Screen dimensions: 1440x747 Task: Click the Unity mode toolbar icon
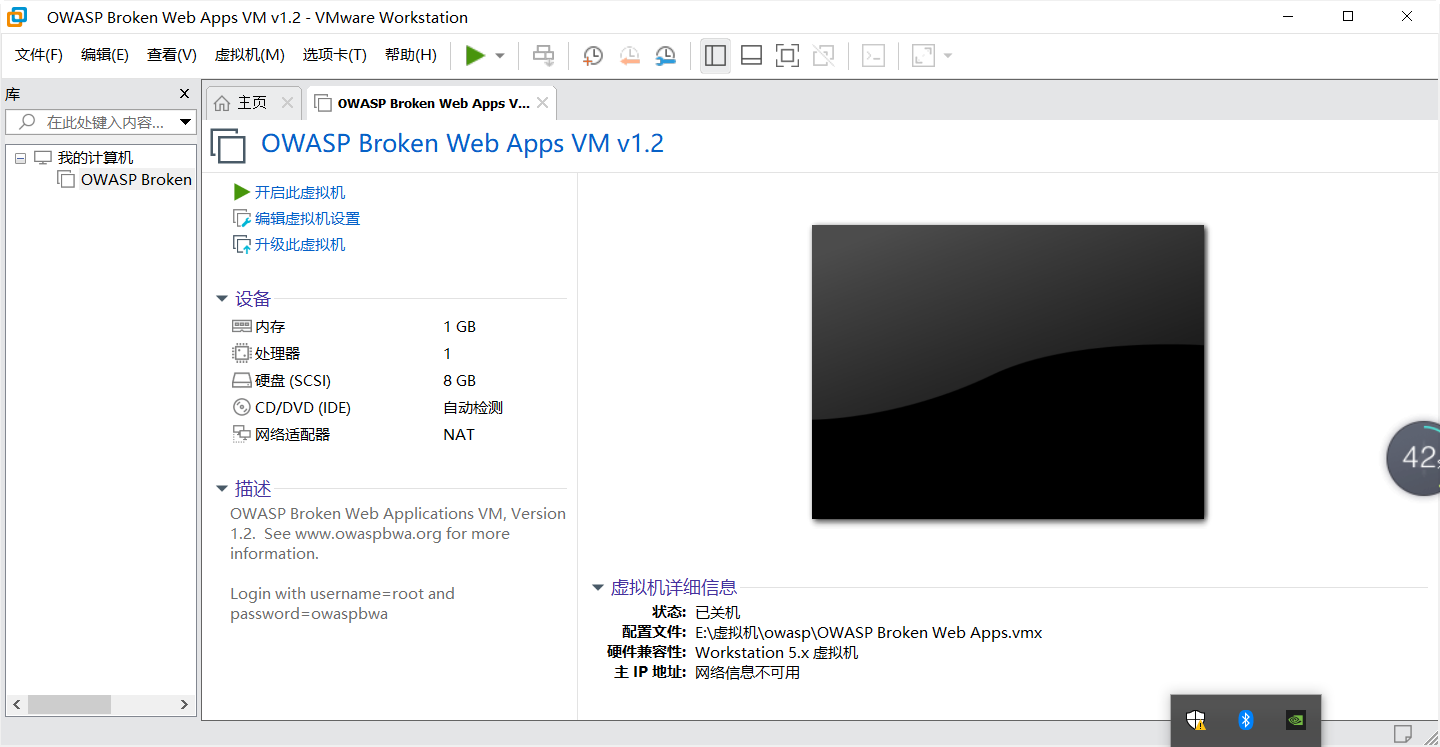click(x=823, y=56)
